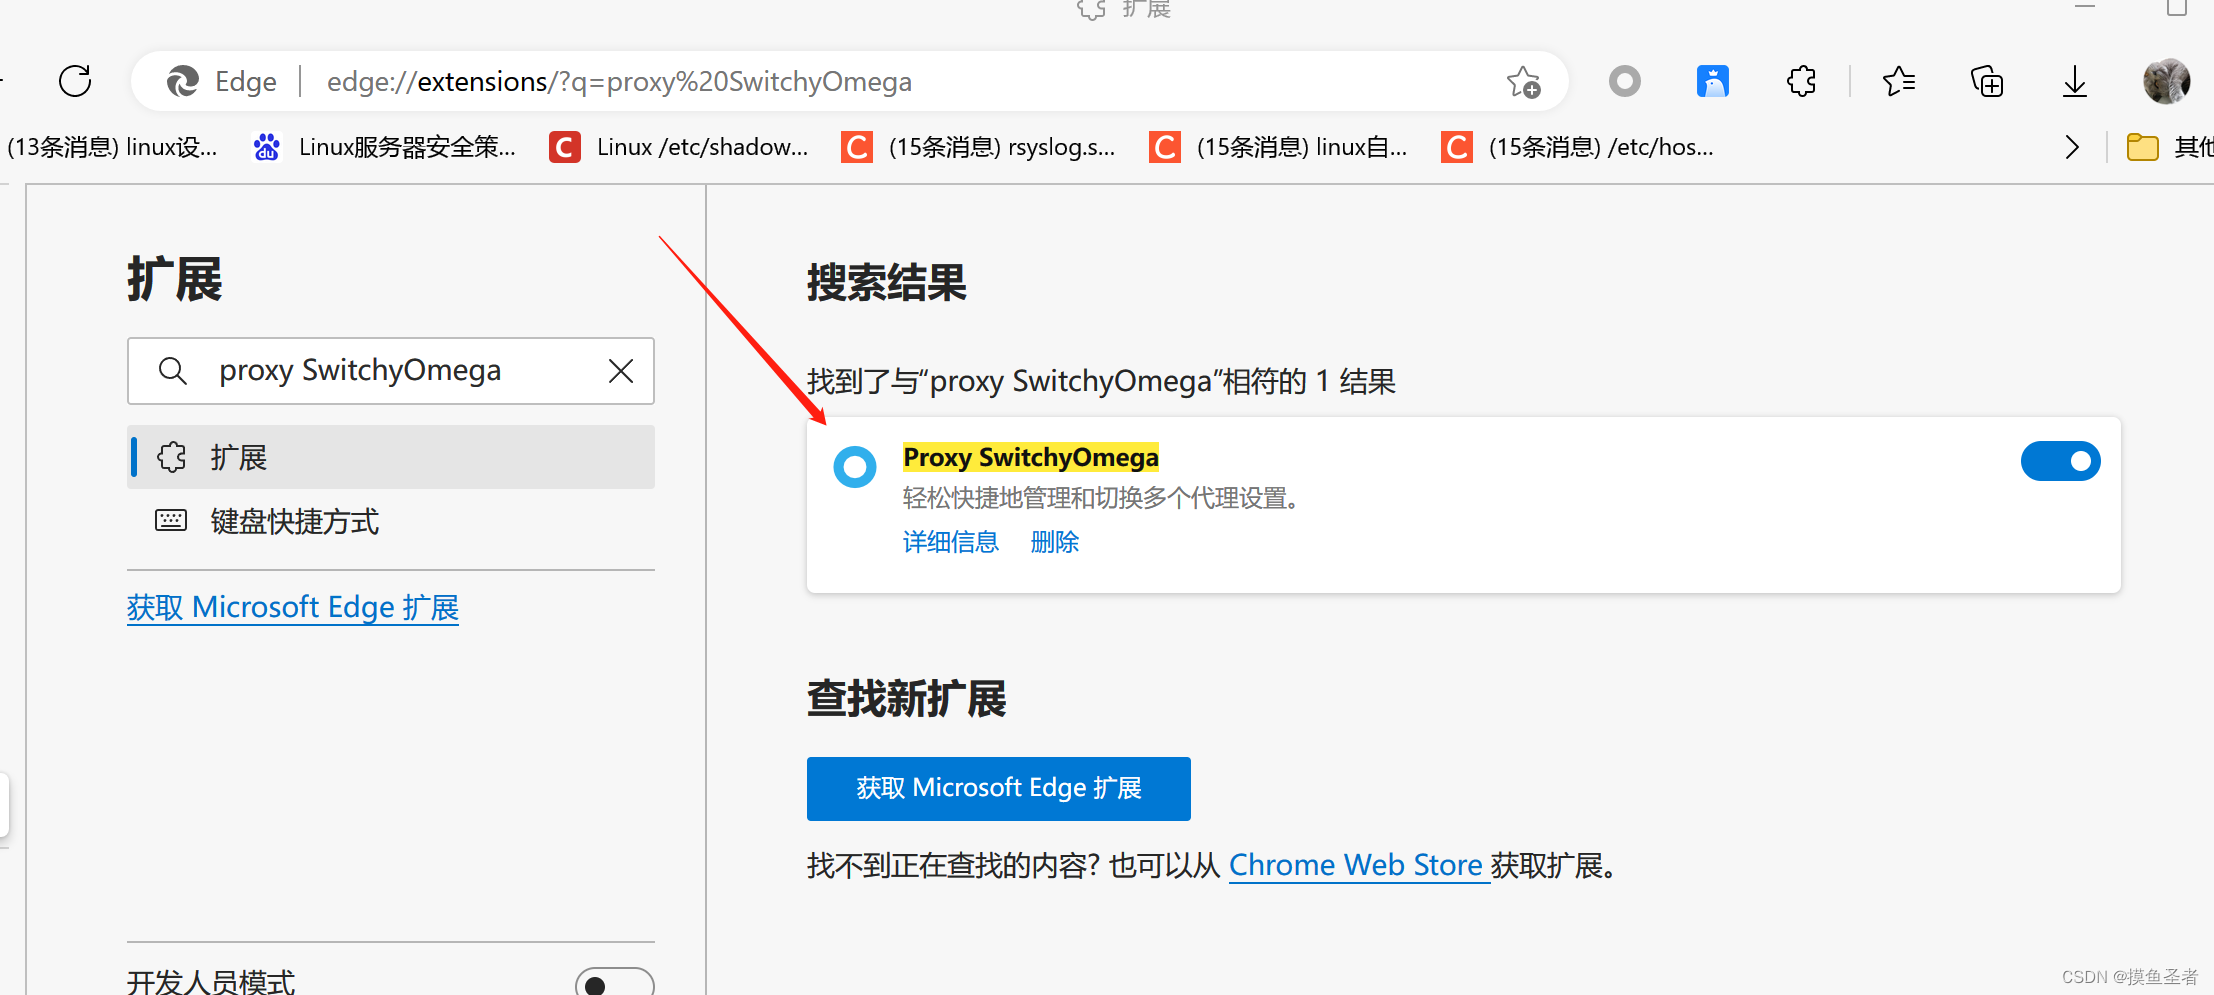The width and height of the screenshot is (2214, 995).
Task: Click 删除 to remove Proxy SwitchyOmega
Action: (x=1054, y=542)
